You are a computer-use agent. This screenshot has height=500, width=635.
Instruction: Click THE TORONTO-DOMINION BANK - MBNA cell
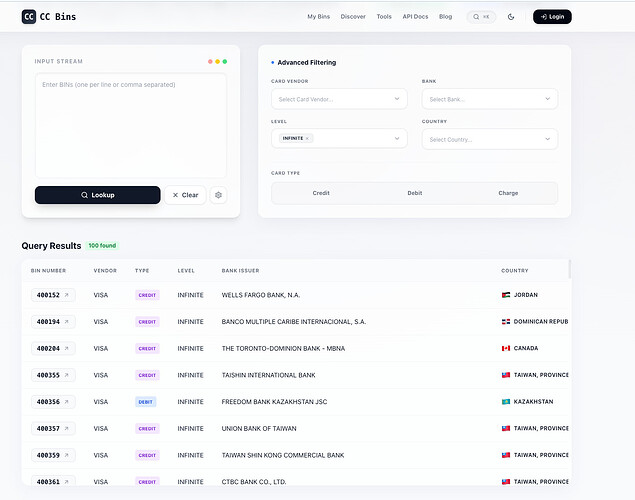coord(283,349)
